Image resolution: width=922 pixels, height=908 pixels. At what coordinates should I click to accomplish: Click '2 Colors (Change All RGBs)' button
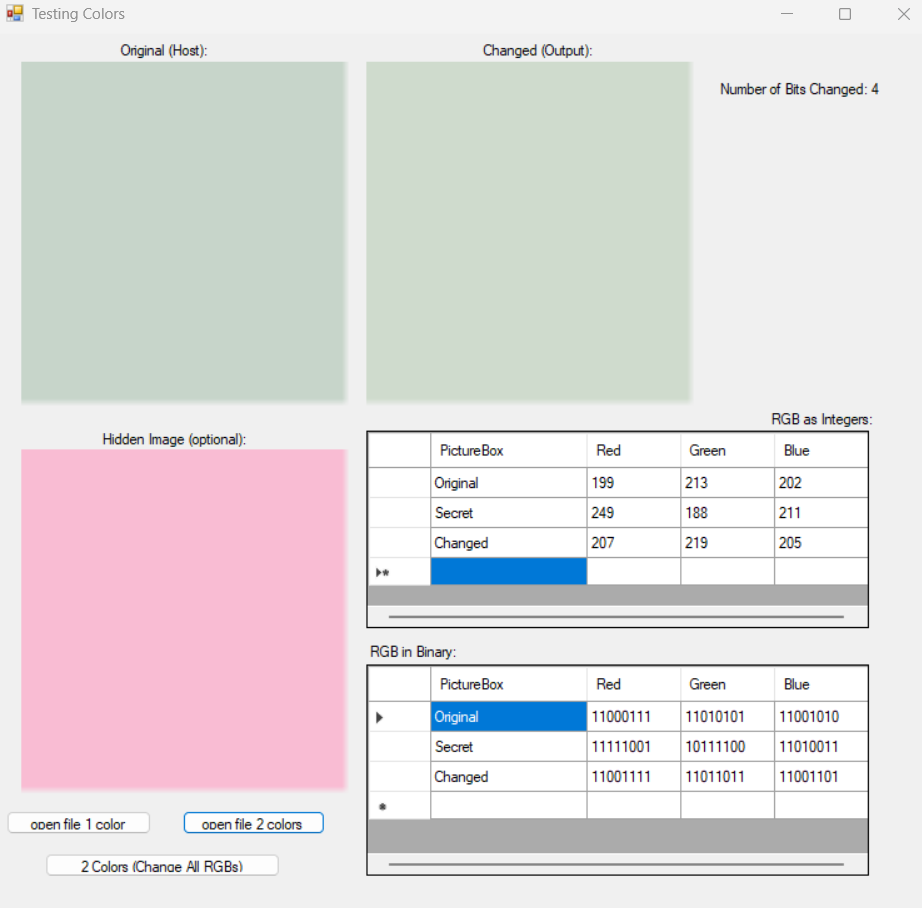click(x=162, y=865)
